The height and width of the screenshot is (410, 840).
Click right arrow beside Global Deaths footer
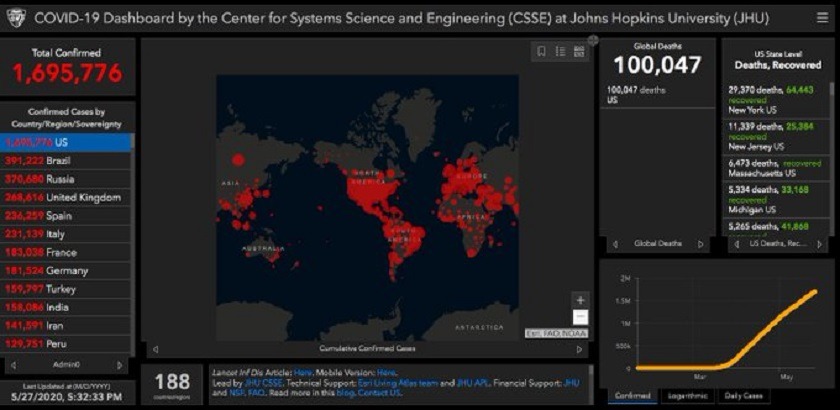(x=700, y=244)
